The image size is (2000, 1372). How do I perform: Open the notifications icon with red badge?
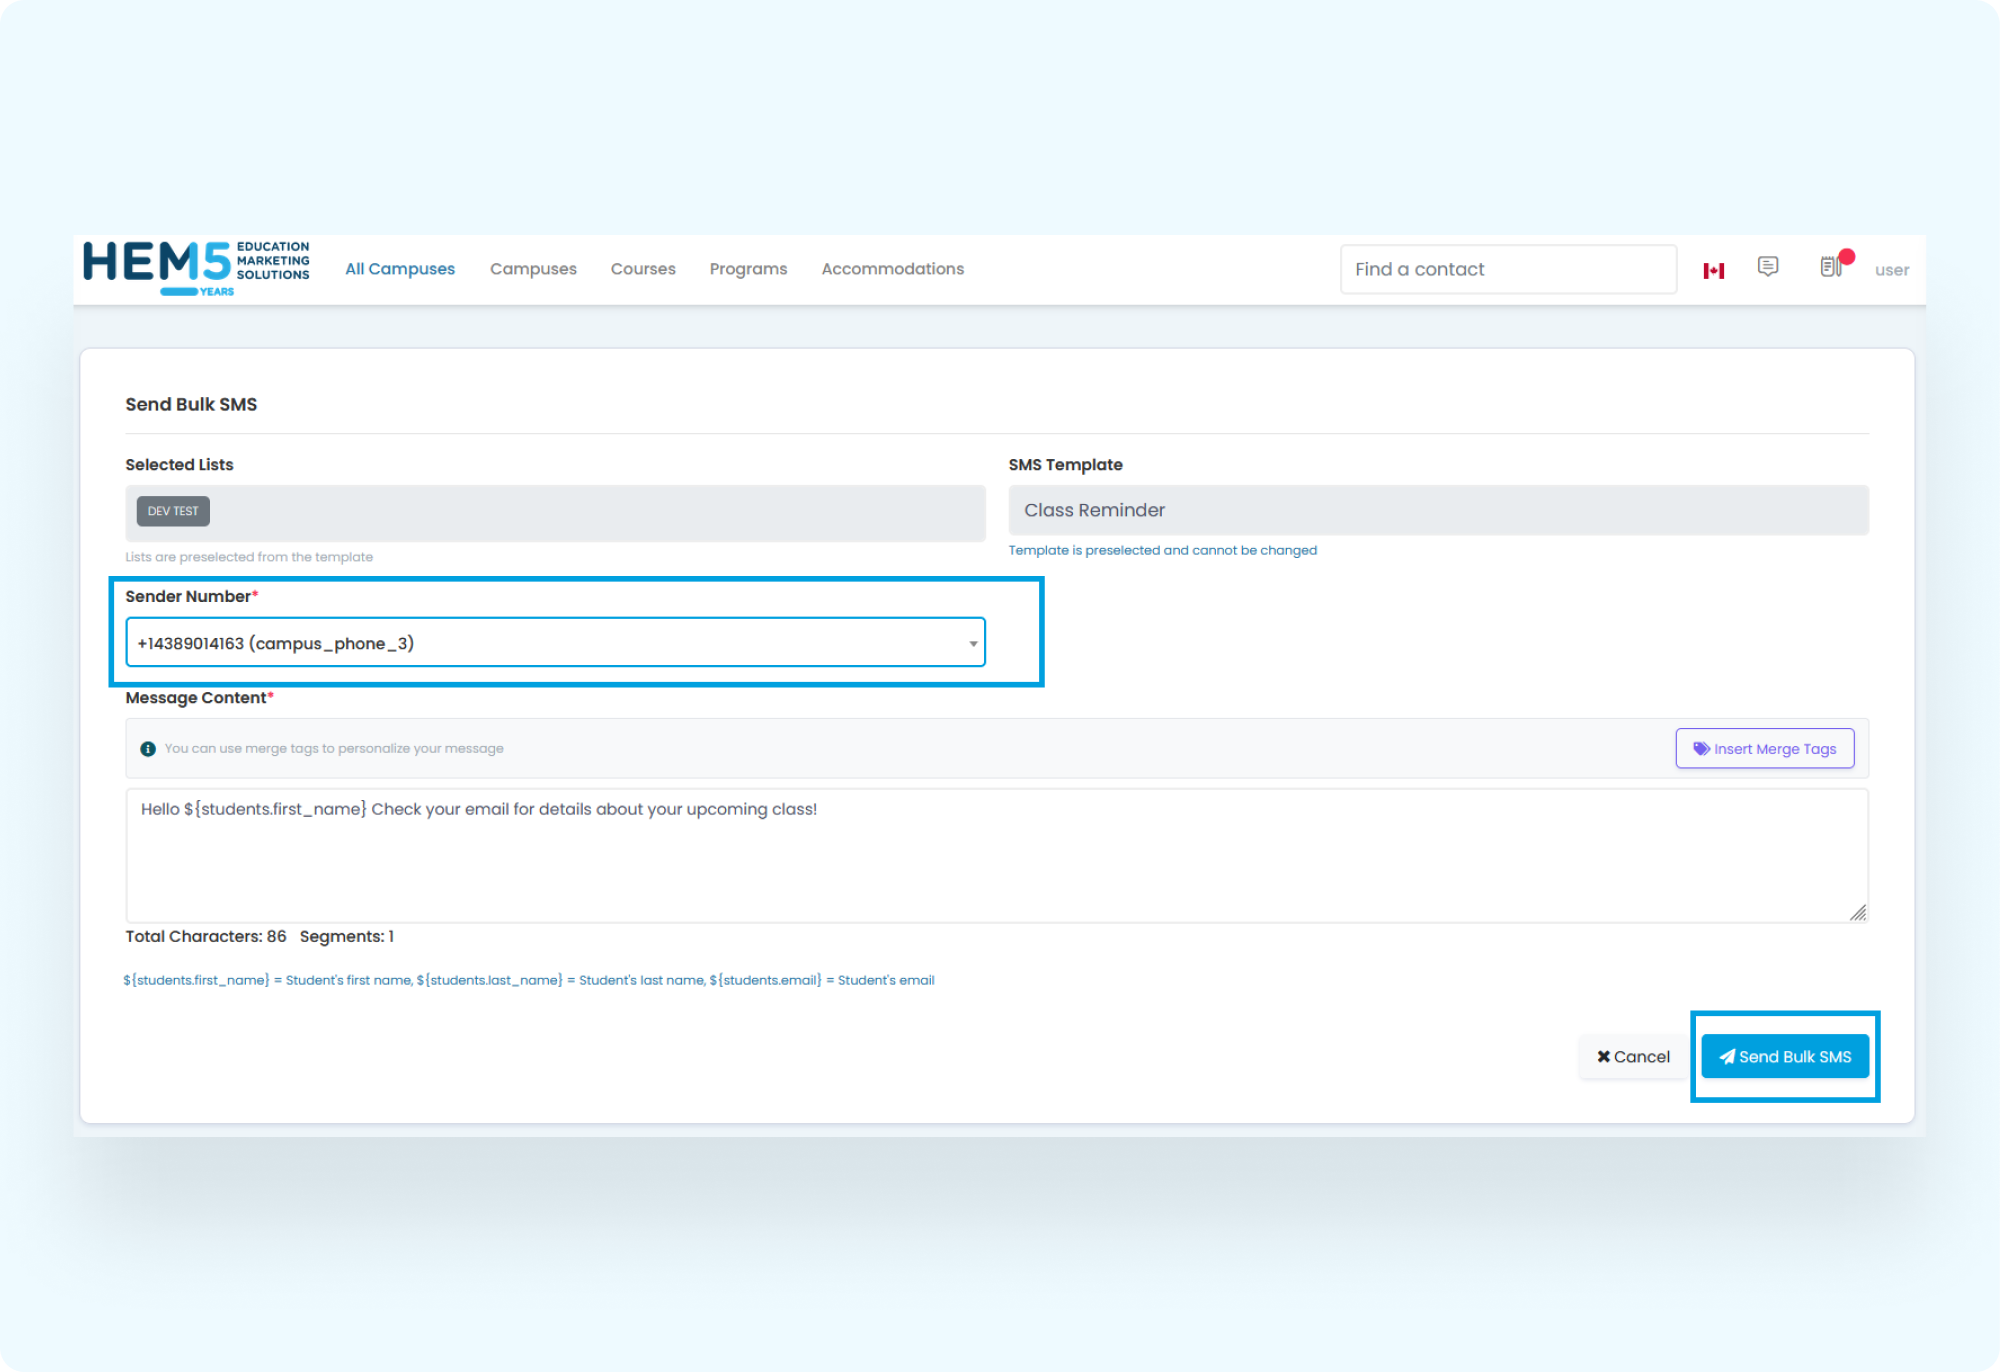tap(1831, 266)
